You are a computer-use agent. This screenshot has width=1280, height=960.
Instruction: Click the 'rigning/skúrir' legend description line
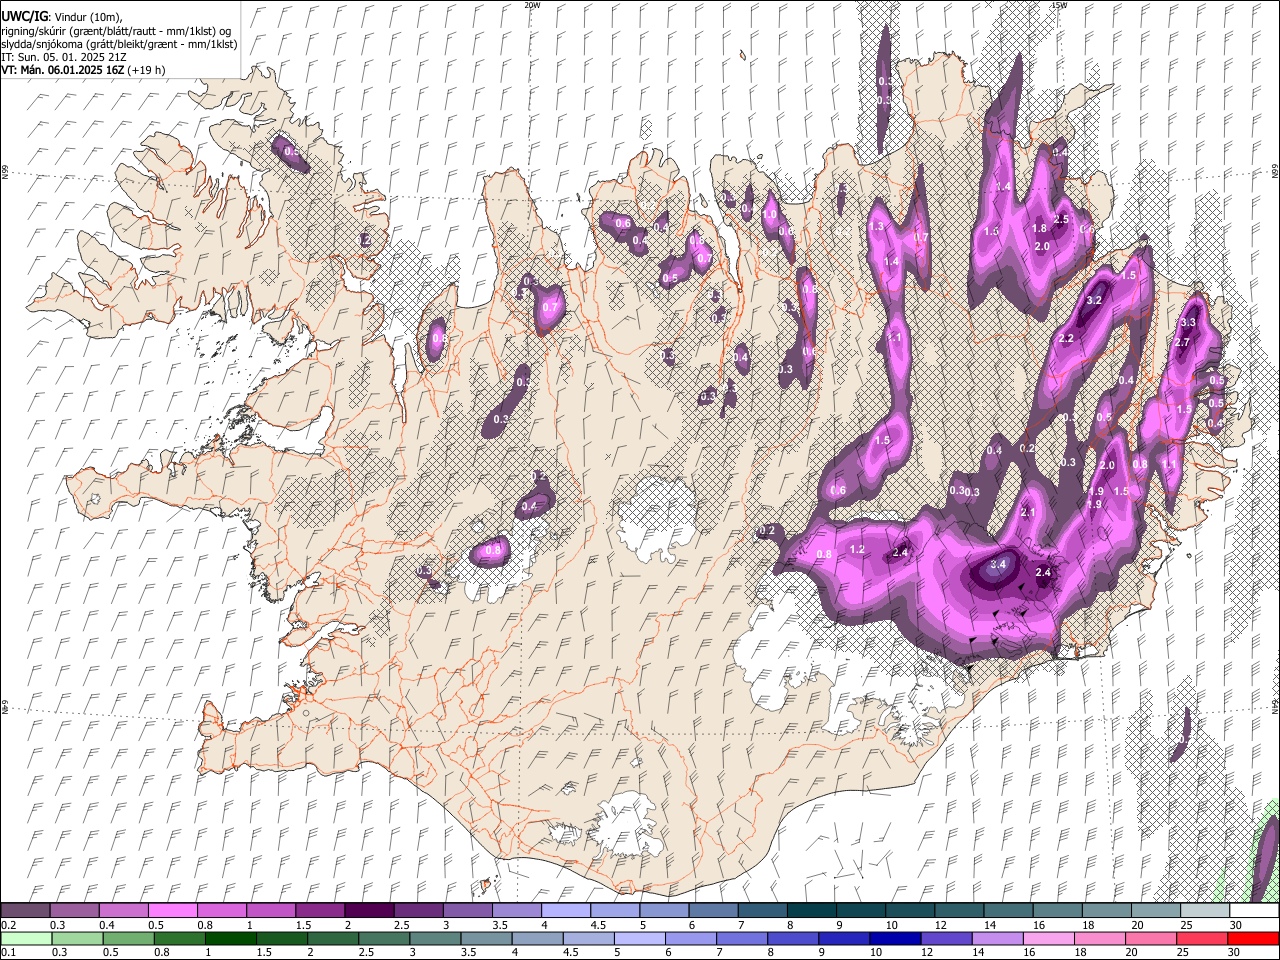(x=117, y=31)
